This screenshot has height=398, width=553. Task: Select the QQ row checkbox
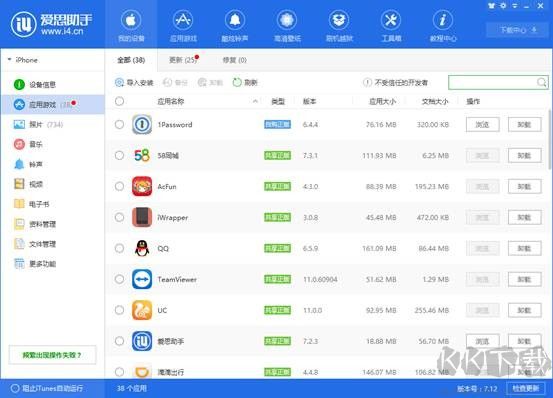[x=120, y=248]
